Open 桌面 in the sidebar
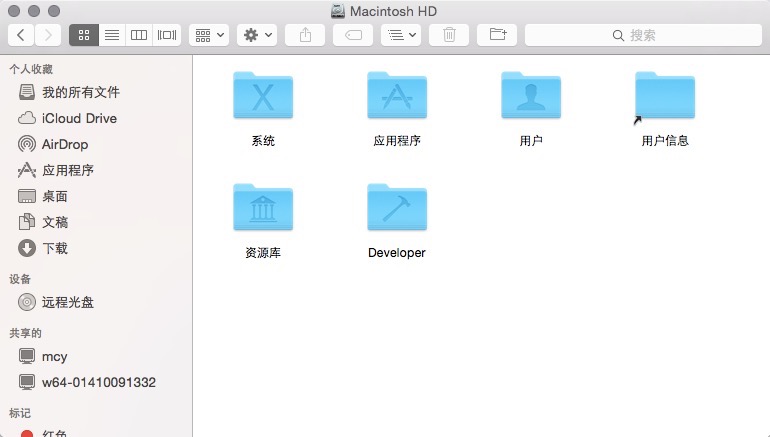770x437 pixels. tap(96, 196)
